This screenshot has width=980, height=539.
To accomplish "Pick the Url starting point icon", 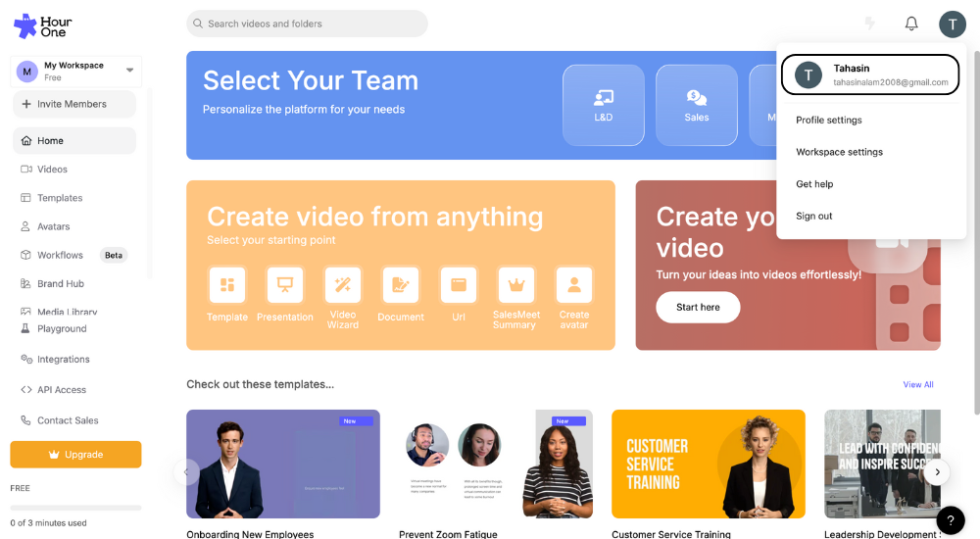I will pyautogui.click(x=458, y=285).
